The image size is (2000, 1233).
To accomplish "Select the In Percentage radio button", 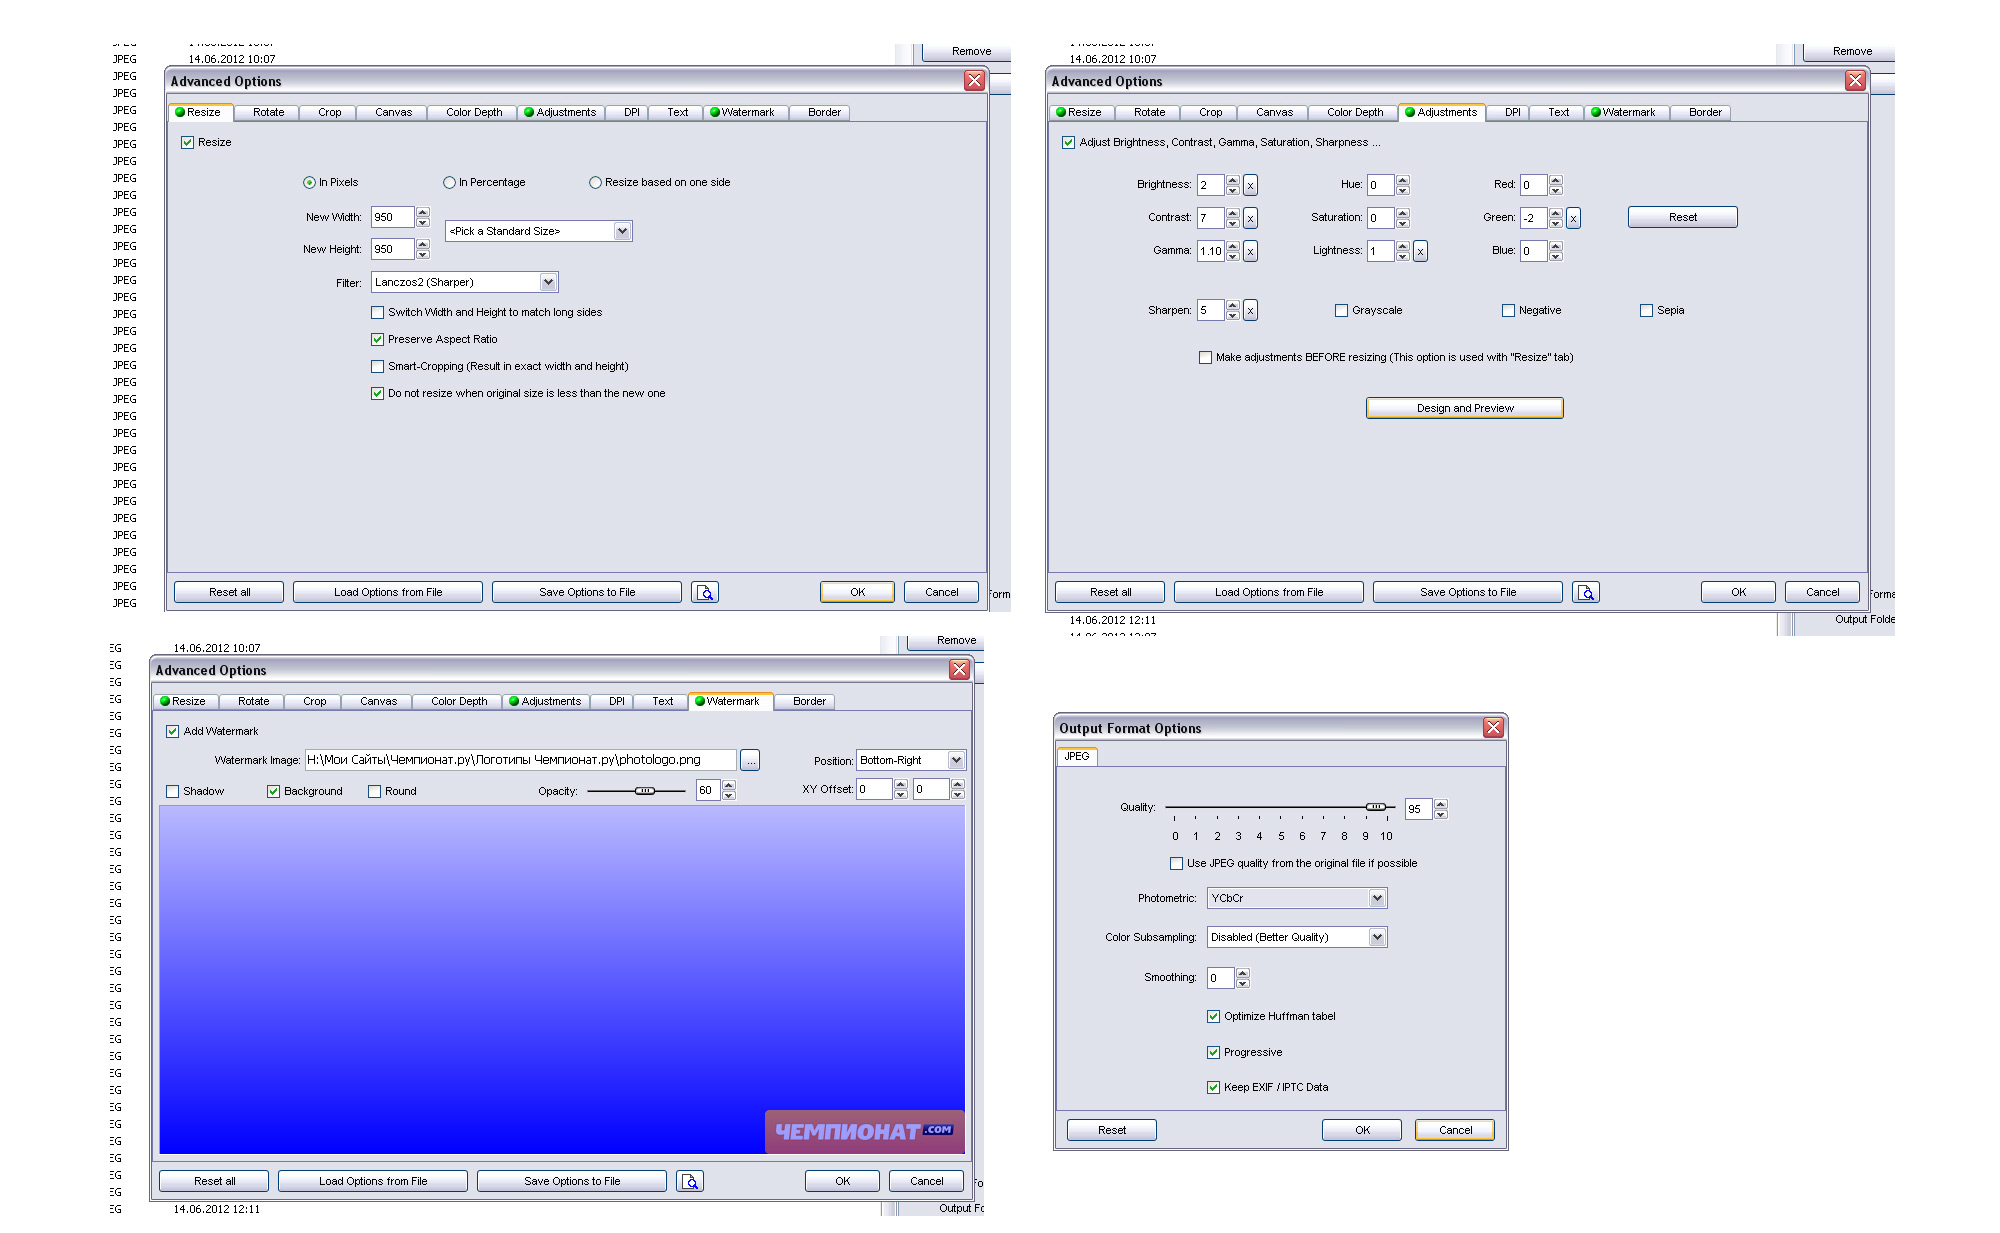I will [x=450, y=183].
